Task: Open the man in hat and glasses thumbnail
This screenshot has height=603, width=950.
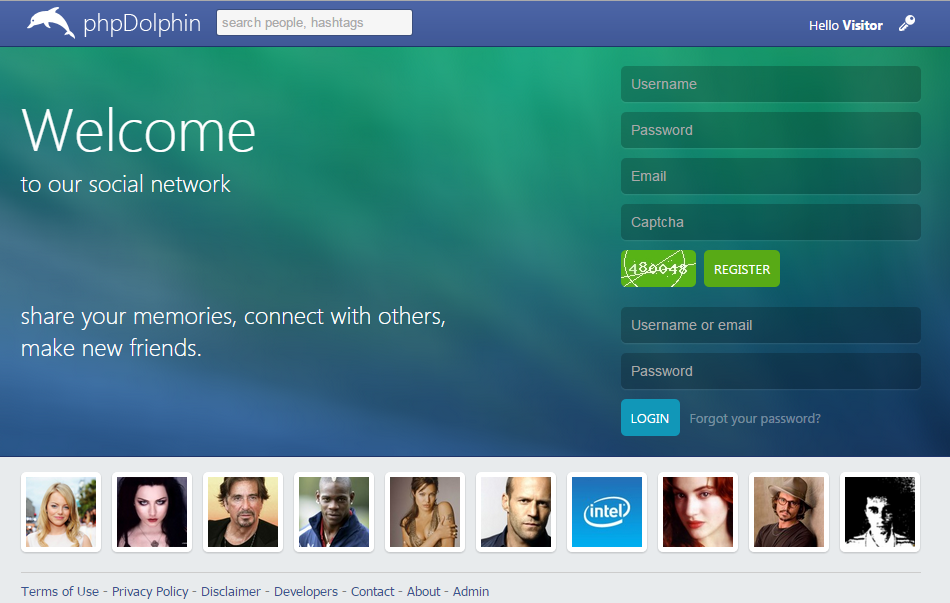Action: [789, 512]
